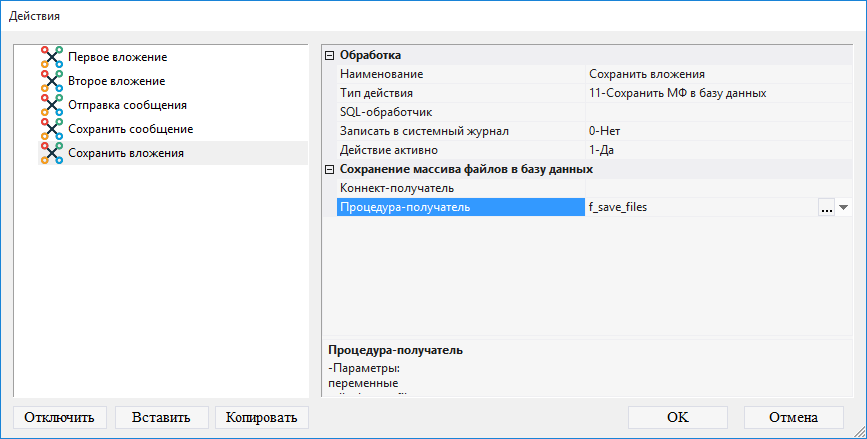Edit the Наименование value field
The height and width of the screenshot is (439, 867).
point(715,74)
